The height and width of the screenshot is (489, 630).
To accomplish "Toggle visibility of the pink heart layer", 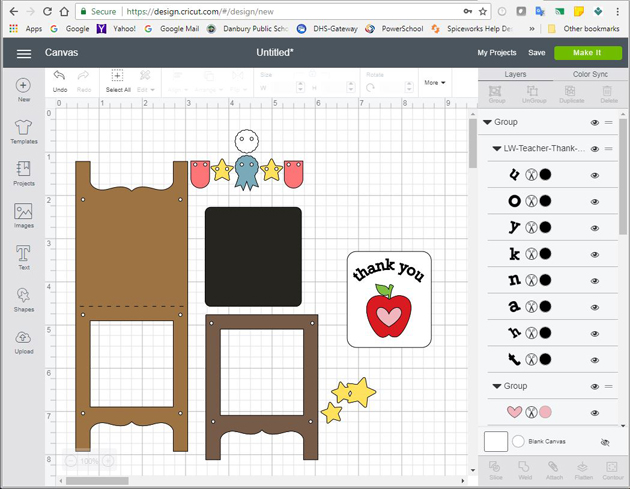I will coord(595,412).
